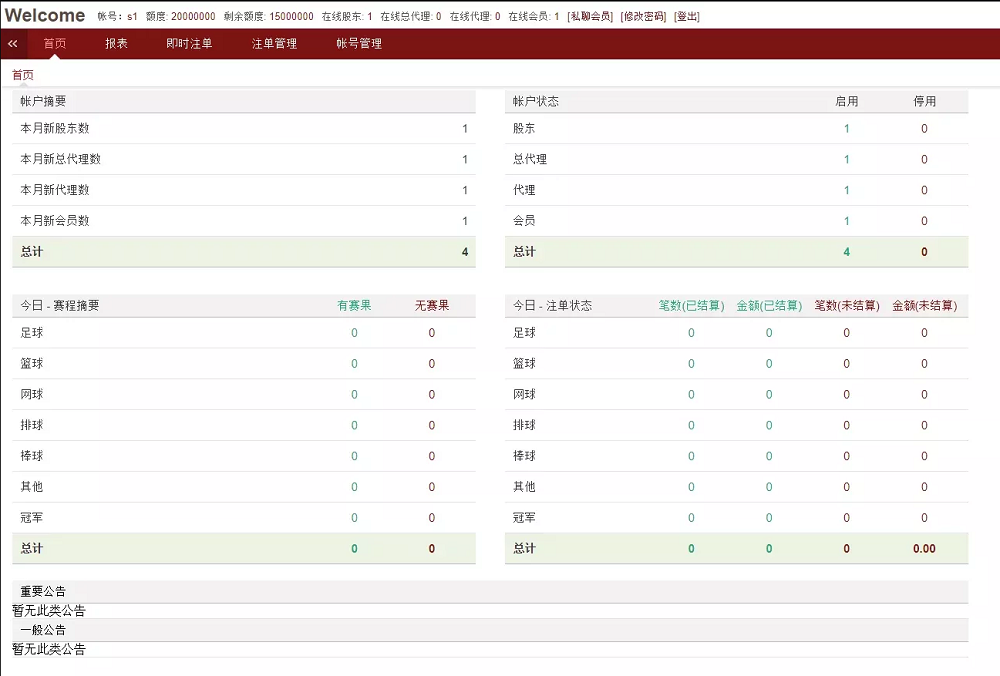This screenshot has height=676, width=1000.
Task: Click the 足球 zero count in 赛程摘要
Action: (355, 333)
